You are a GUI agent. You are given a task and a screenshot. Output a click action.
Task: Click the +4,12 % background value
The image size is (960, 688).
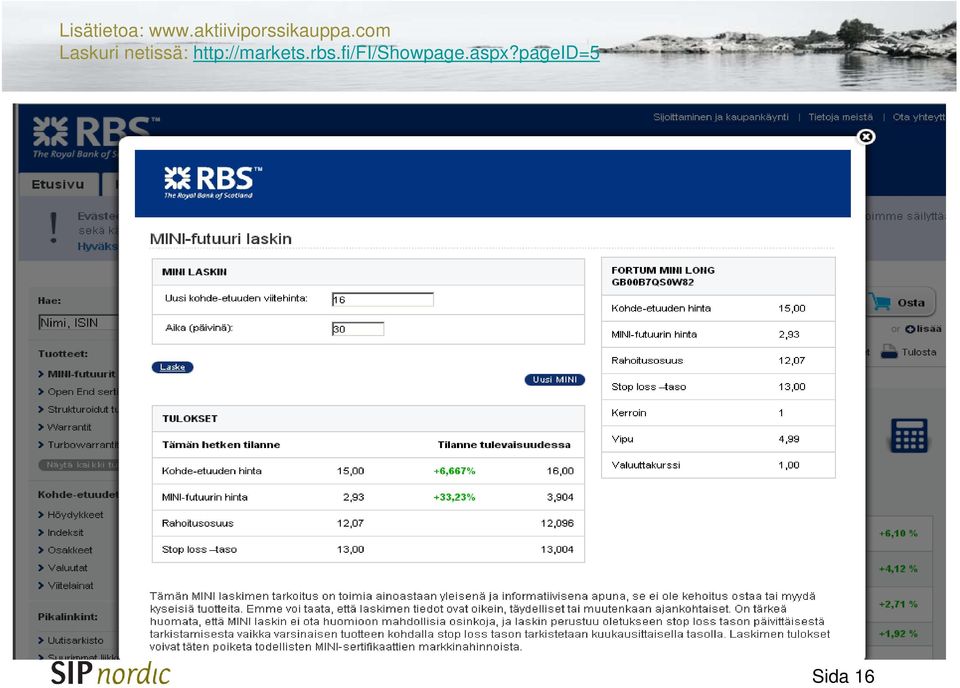(898, 569)
